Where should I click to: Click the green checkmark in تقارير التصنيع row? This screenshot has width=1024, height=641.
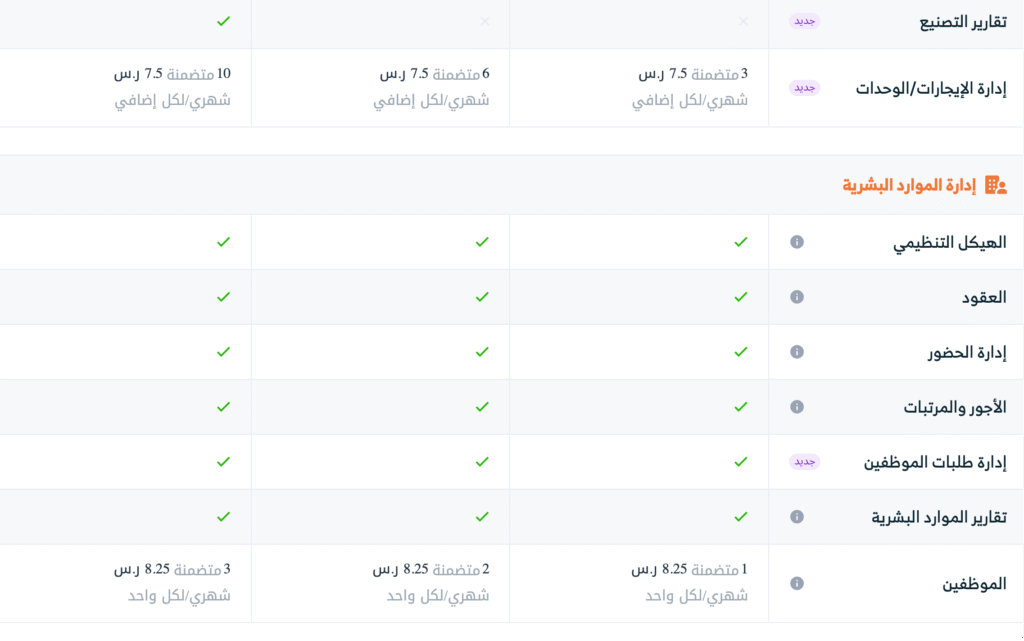coord(223,21)
